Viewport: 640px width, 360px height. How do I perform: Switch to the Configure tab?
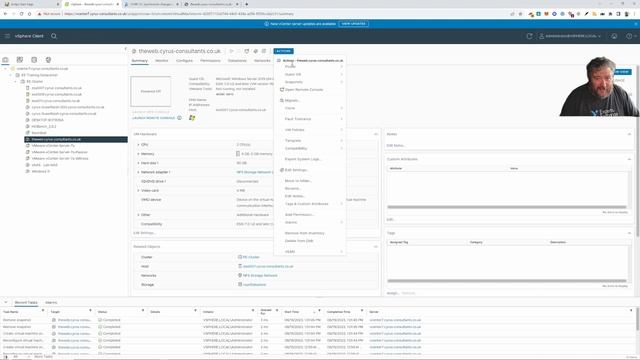pos(184,60)
